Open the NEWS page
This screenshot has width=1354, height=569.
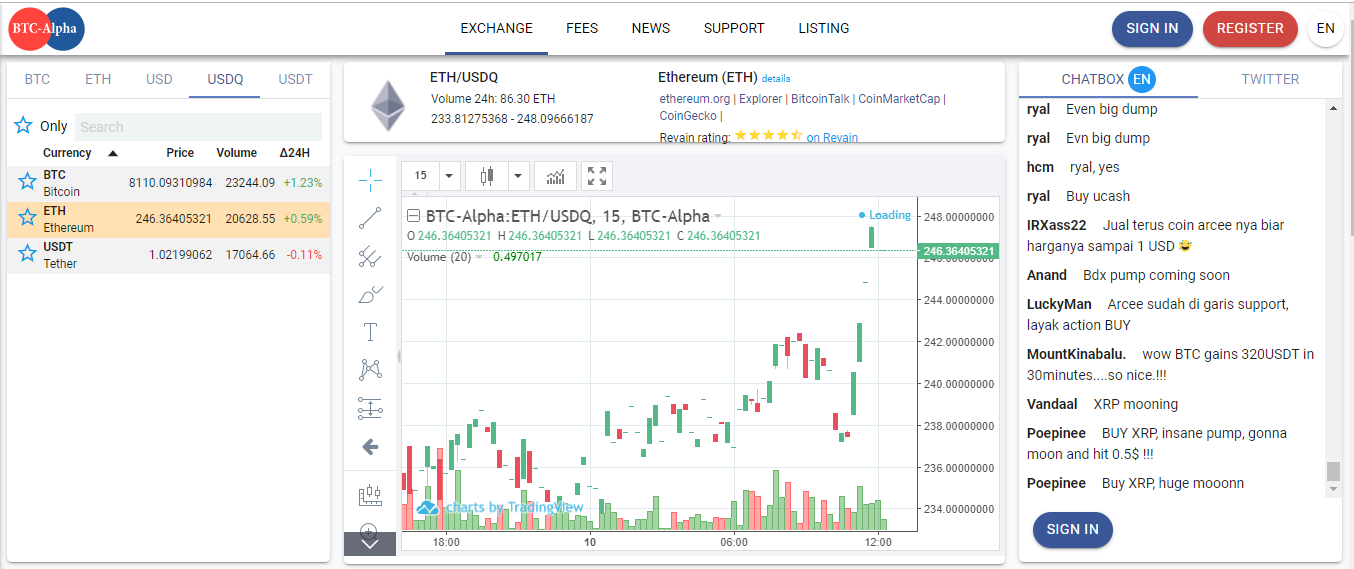651,28
